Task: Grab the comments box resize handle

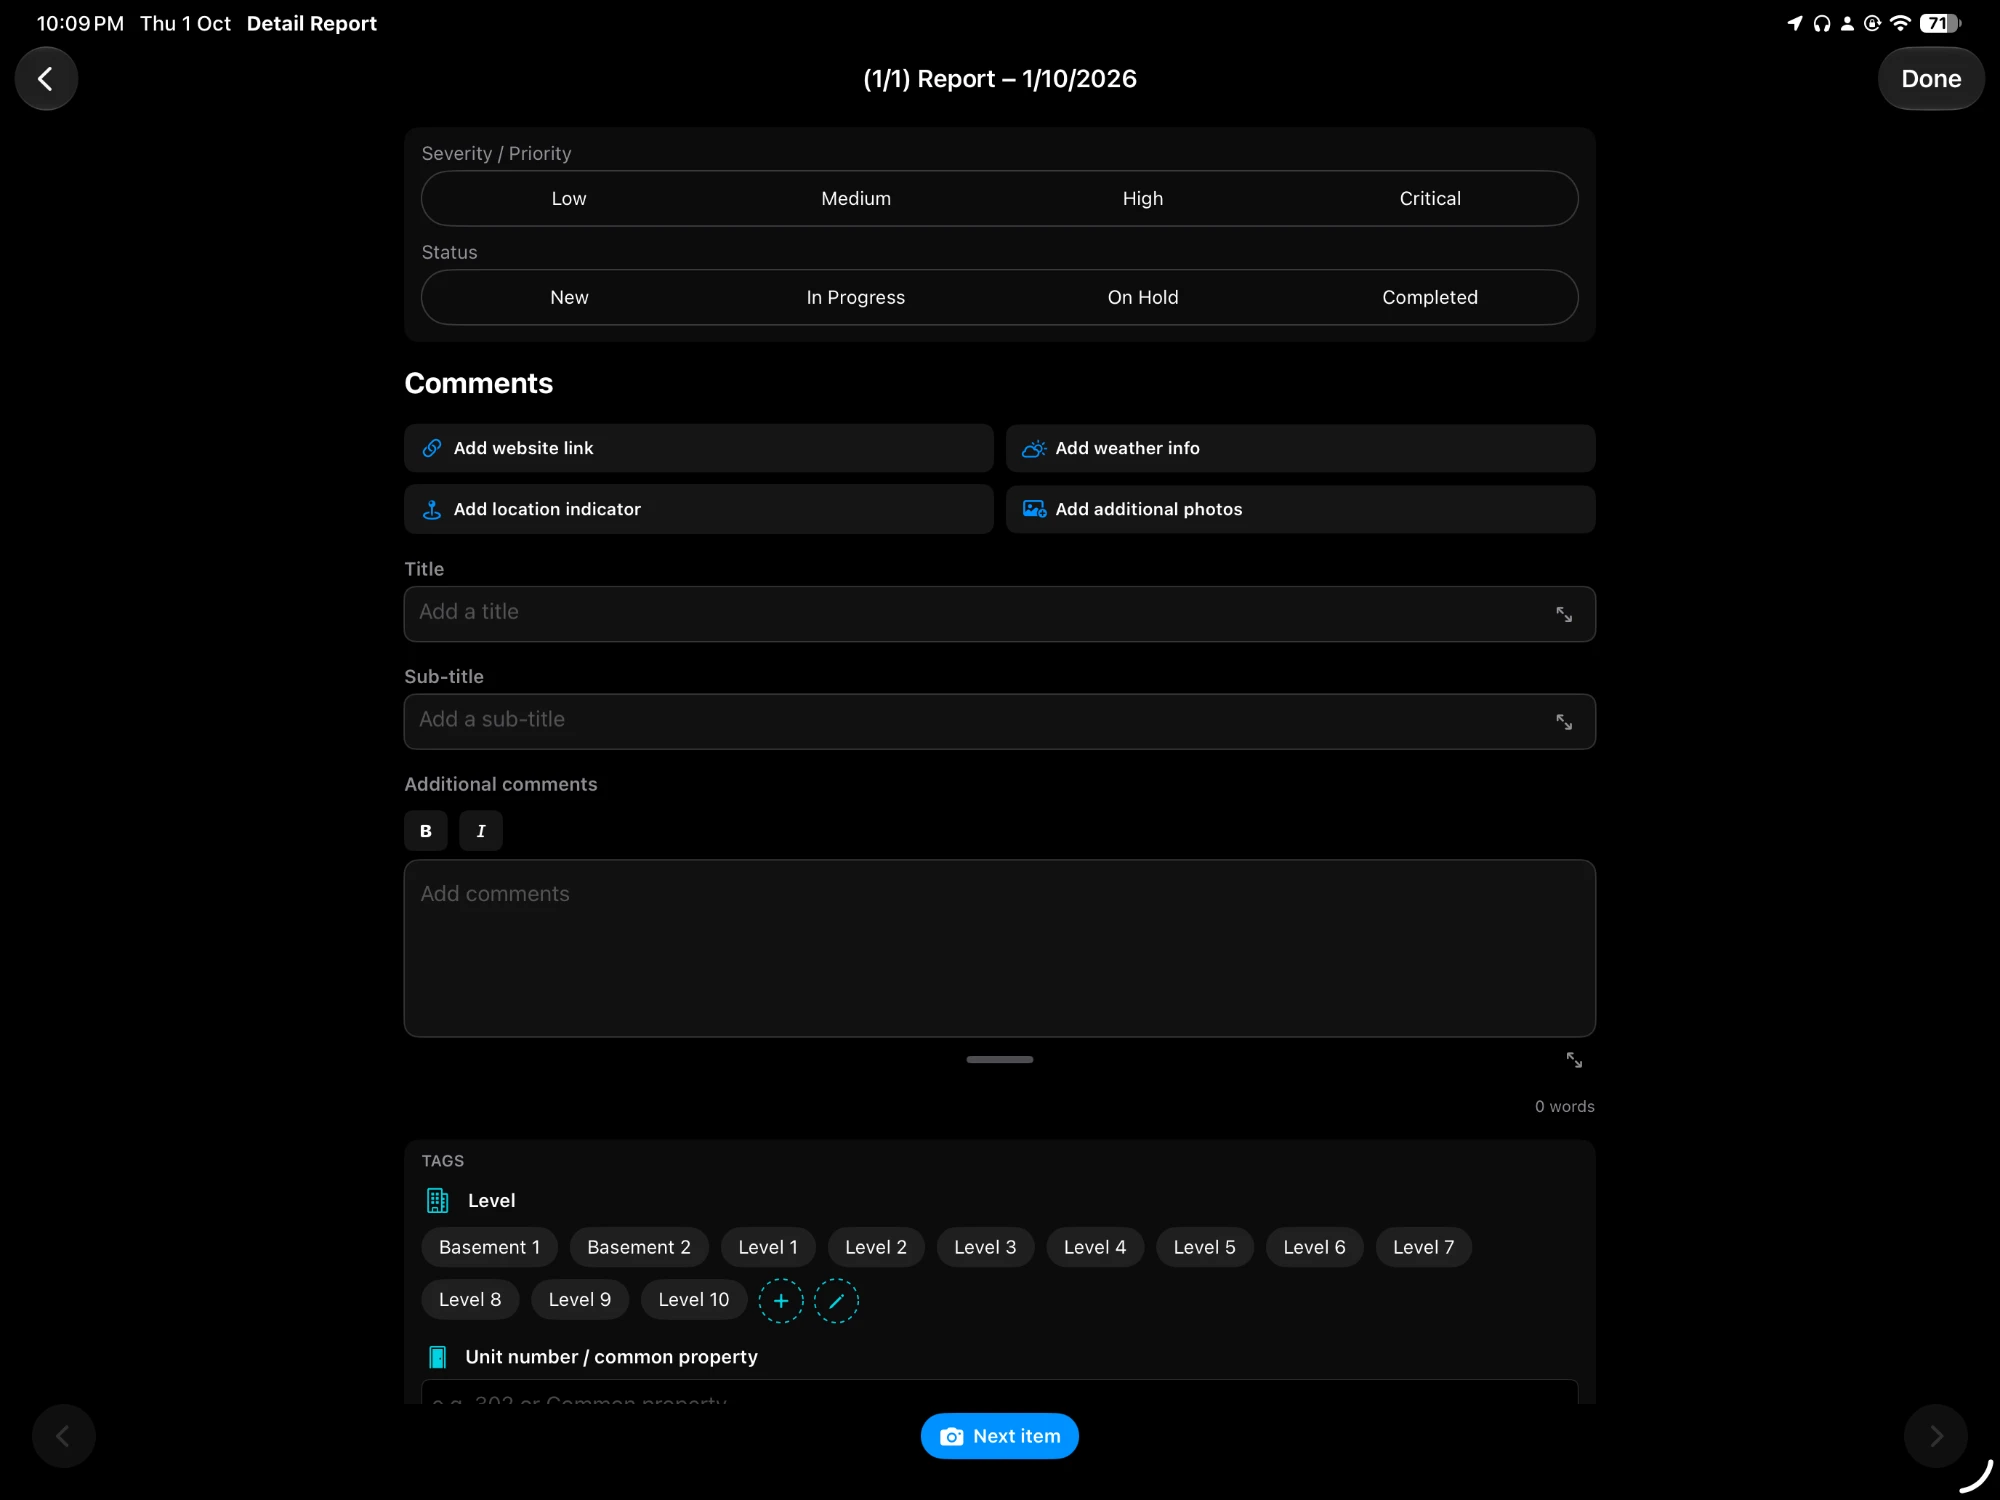Action: (1000, 1059)
